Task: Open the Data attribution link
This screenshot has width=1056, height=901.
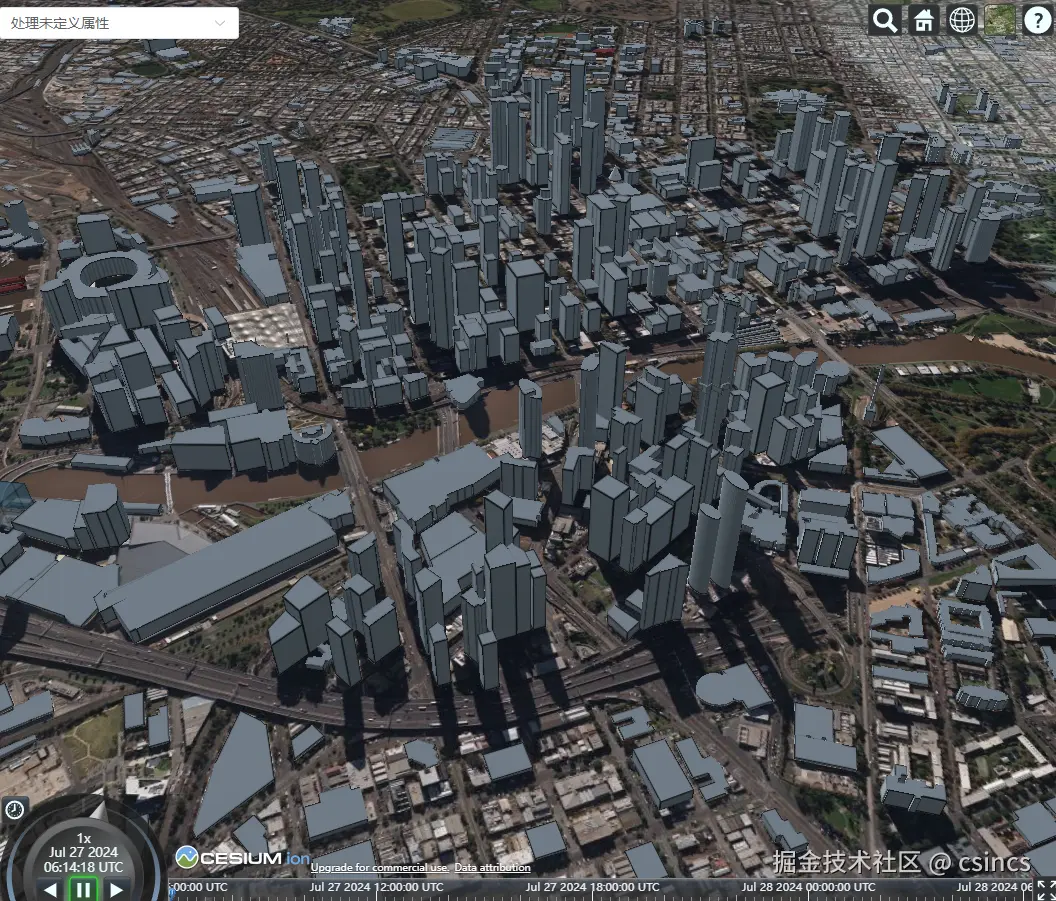Action: click(492, 867)
